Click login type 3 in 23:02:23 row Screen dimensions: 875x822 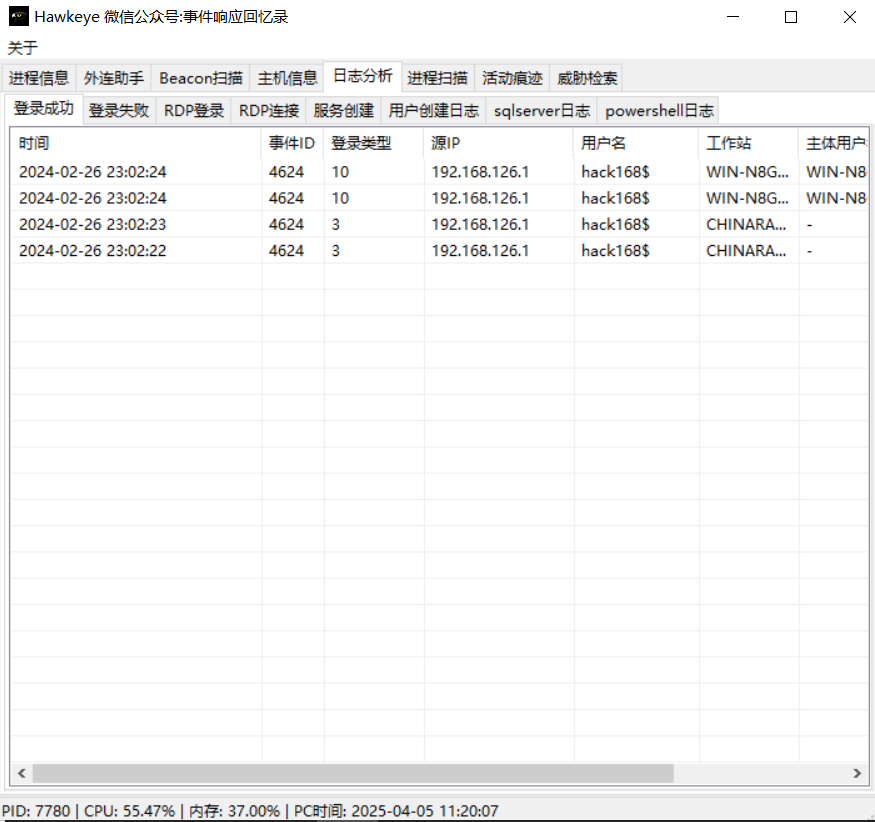(x=335, y=224)
